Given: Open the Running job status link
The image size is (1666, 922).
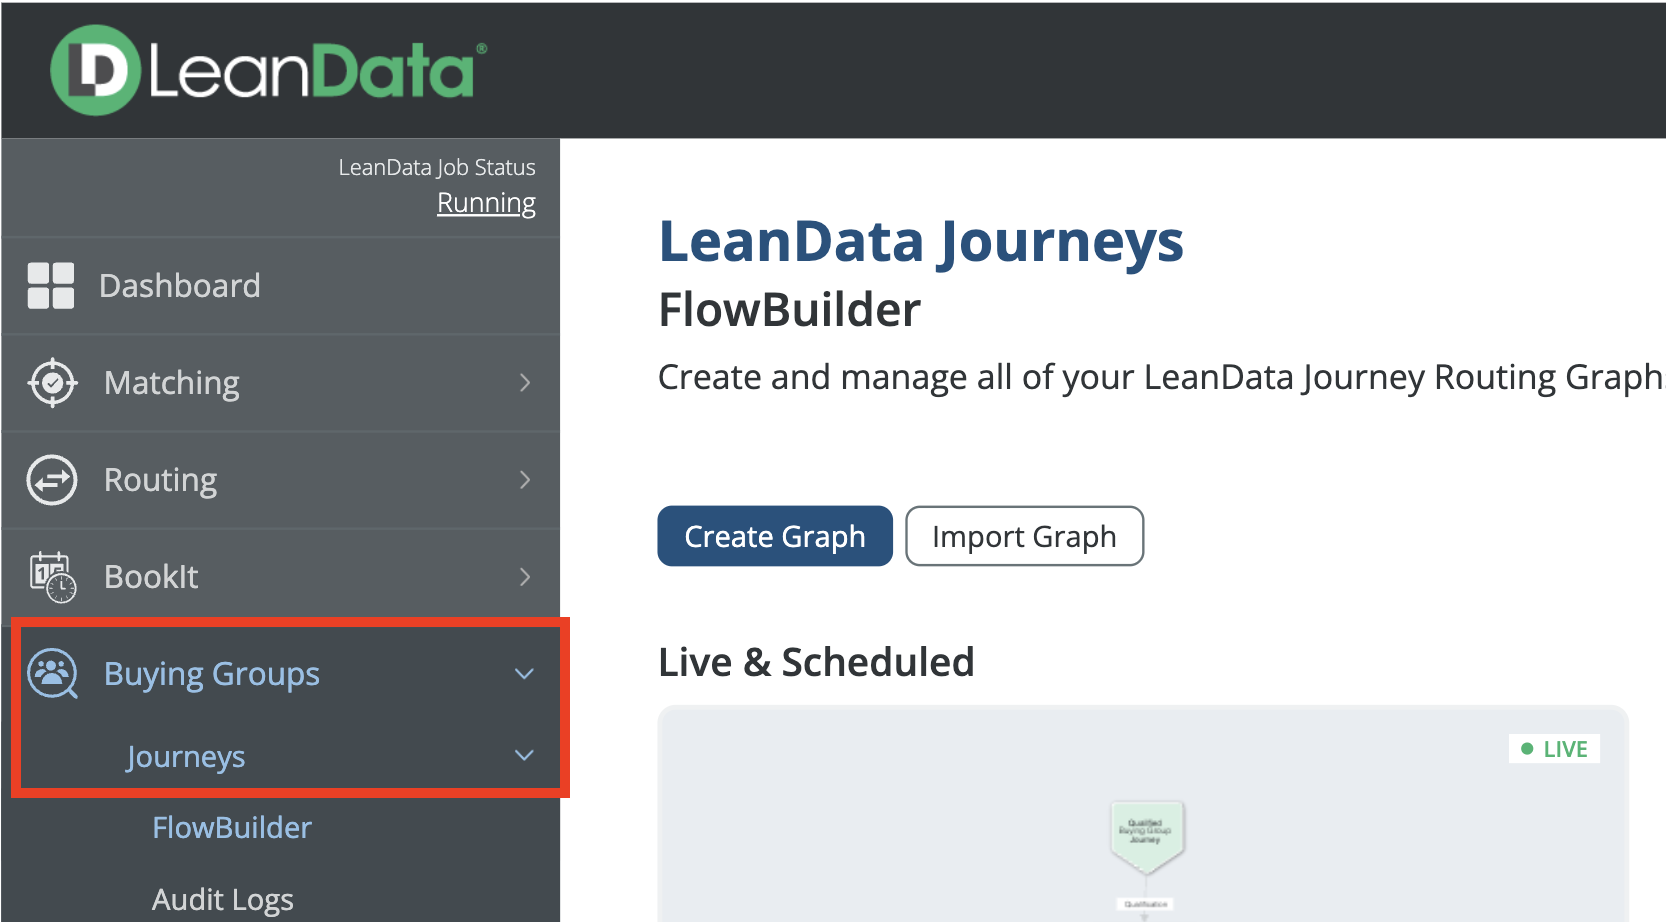Looking at the screenshot, I should click(486, 203).
